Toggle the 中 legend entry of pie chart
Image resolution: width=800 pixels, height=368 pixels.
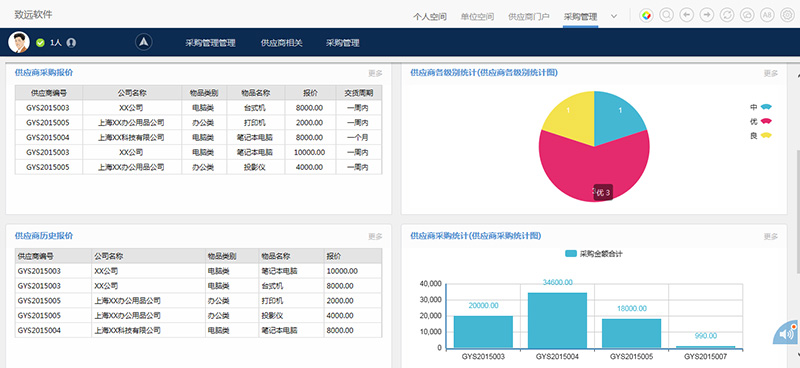coord(761,107)
